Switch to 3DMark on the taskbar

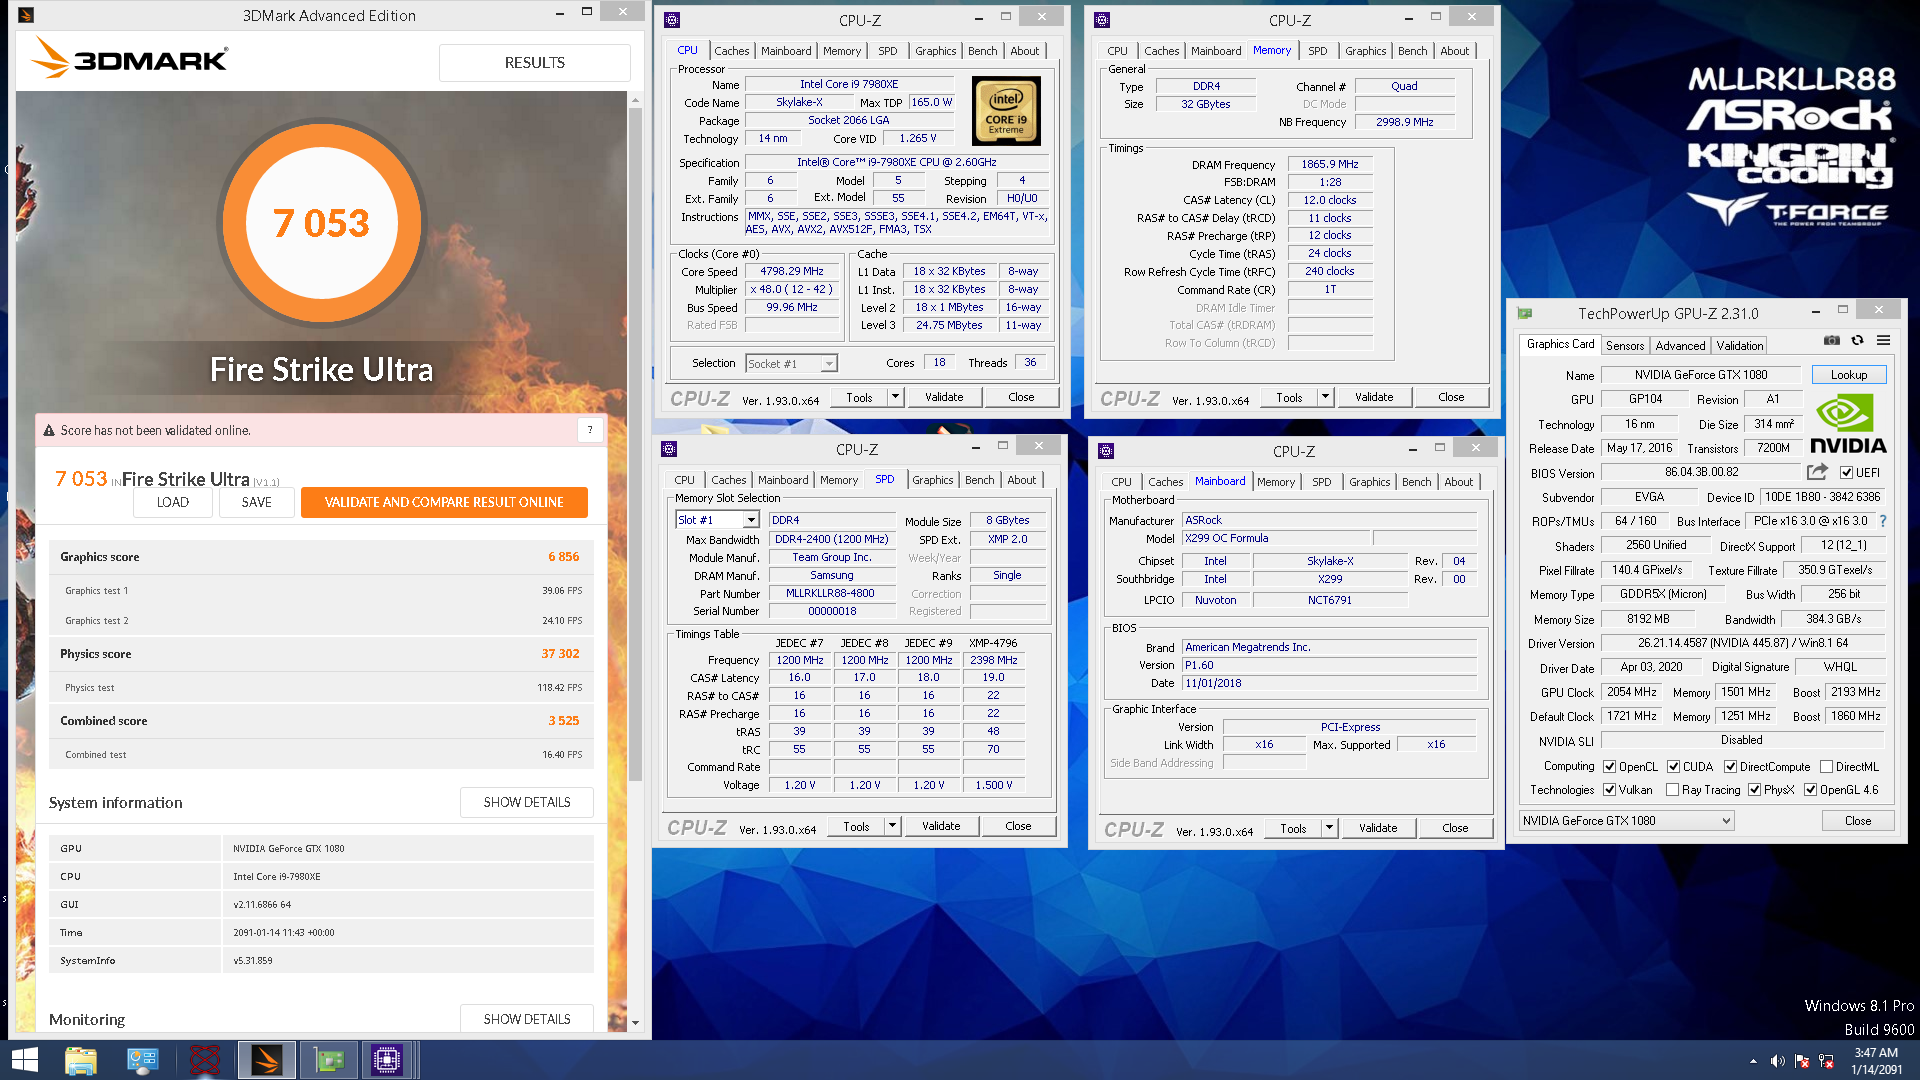tap(266, 1060)
